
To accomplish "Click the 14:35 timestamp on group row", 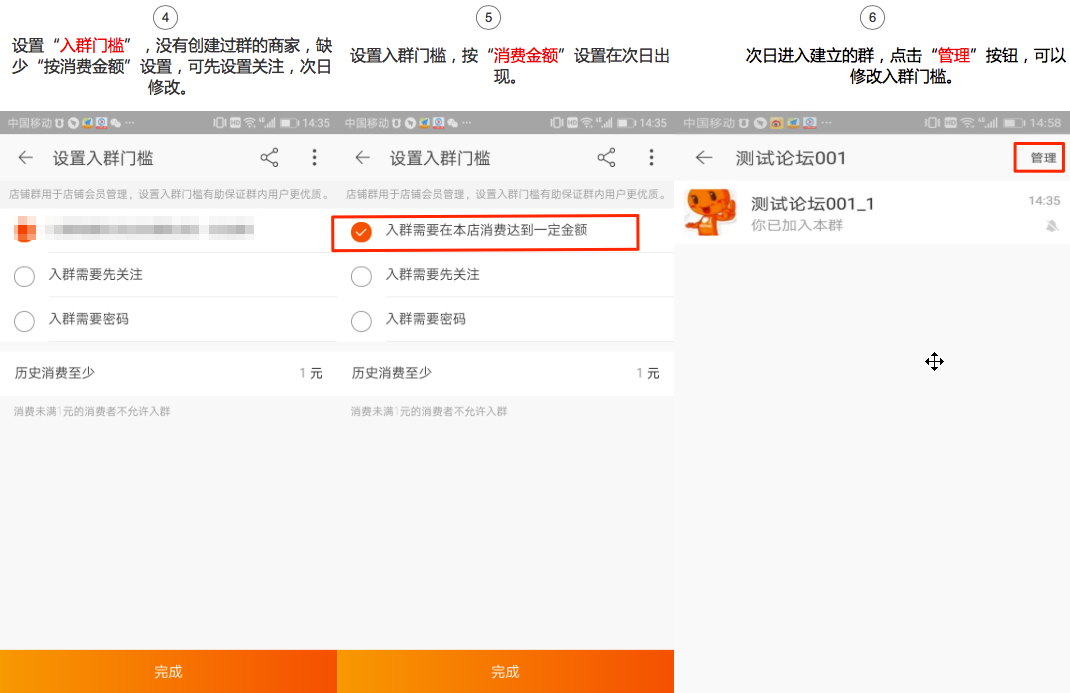I will (x=1044, y=201).
